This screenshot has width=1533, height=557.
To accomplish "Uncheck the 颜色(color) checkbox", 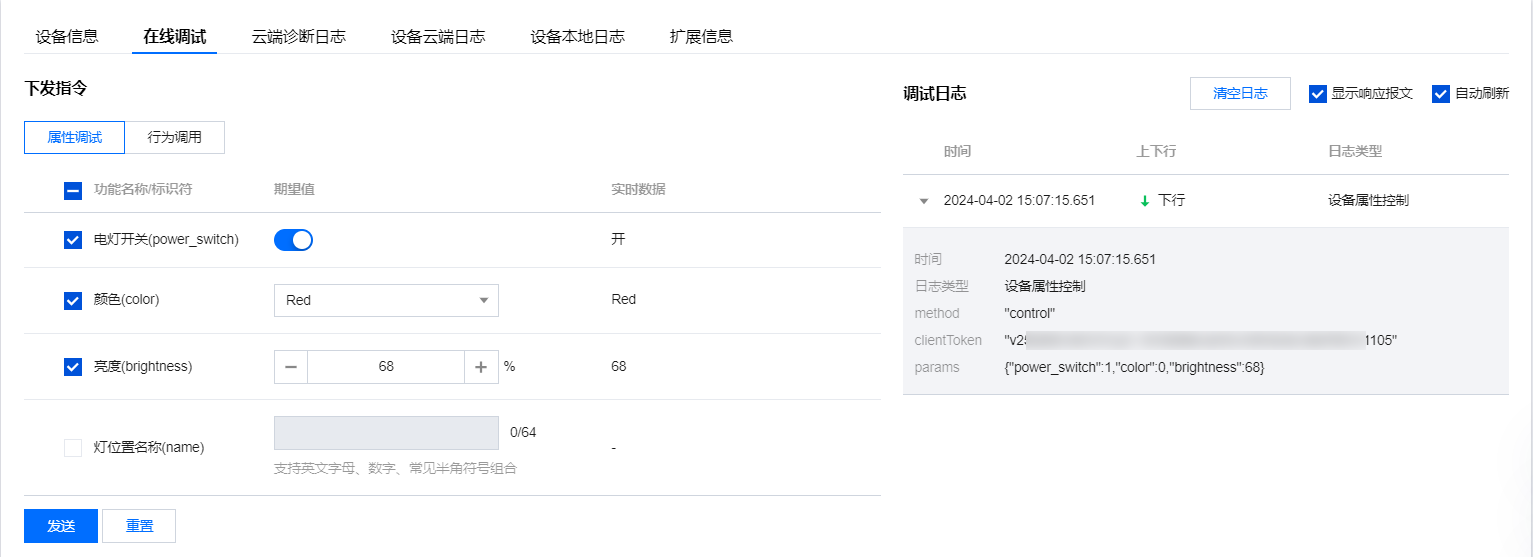I will click(73, 300).
